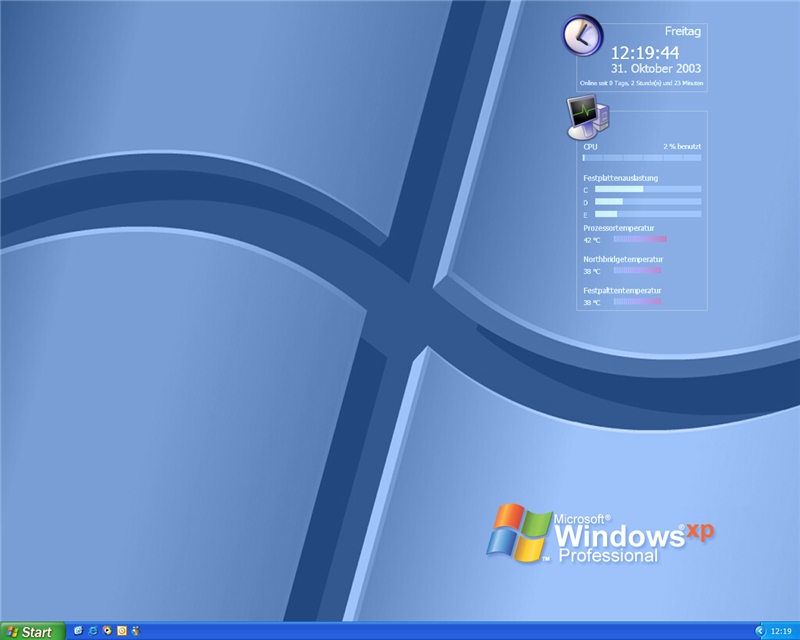Click the weekday text 'Freitag'
The image size is (800, 640).
click(x=683, y=32)
